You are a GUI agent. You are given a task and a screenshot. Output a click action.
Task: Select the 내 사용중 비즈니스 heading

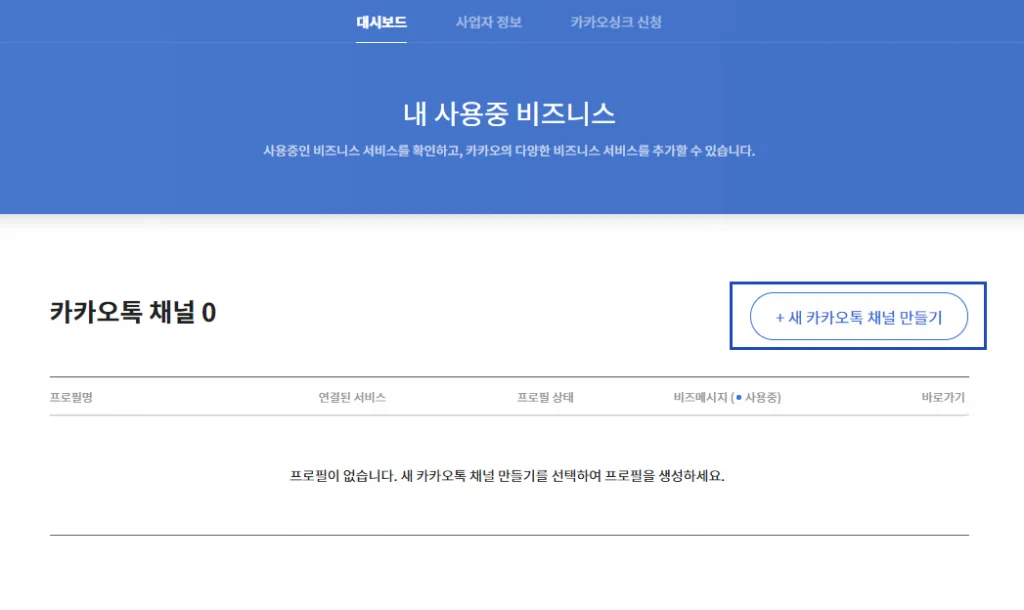coord(509,114)
